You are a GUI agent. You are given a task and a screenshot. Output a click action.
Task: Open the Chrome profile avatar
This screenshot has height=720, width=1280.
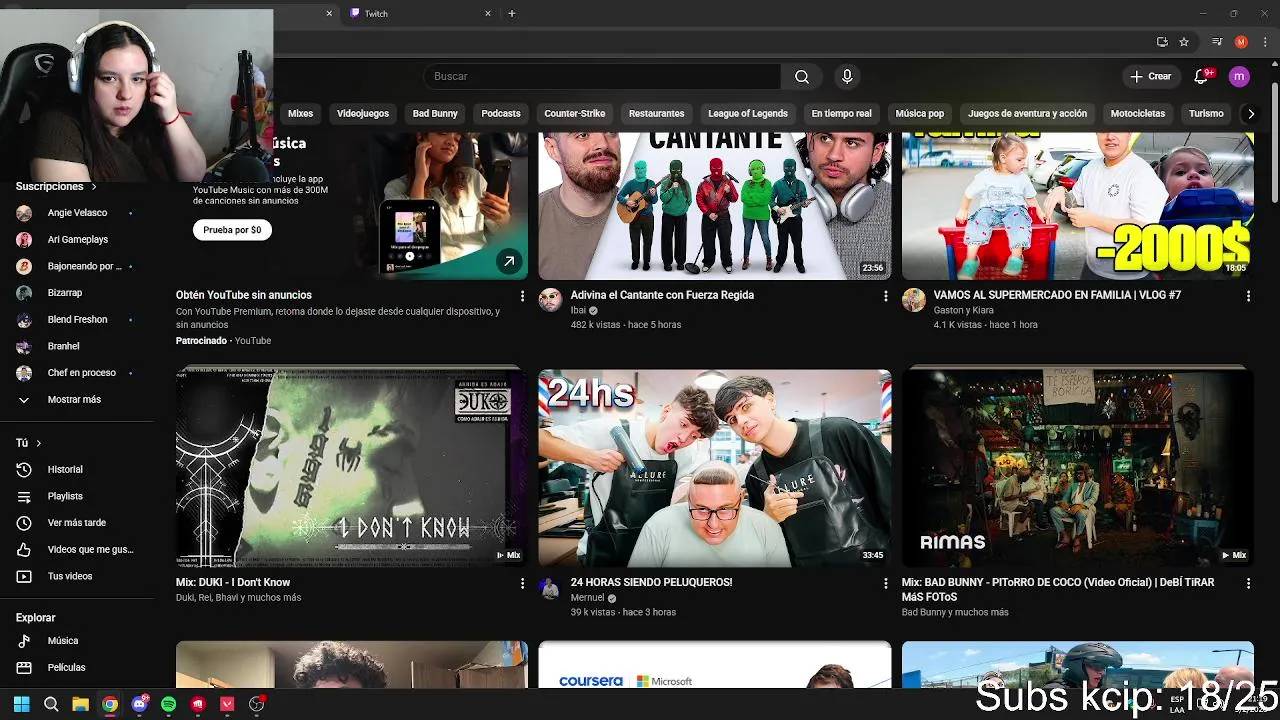click(1241, 42)
